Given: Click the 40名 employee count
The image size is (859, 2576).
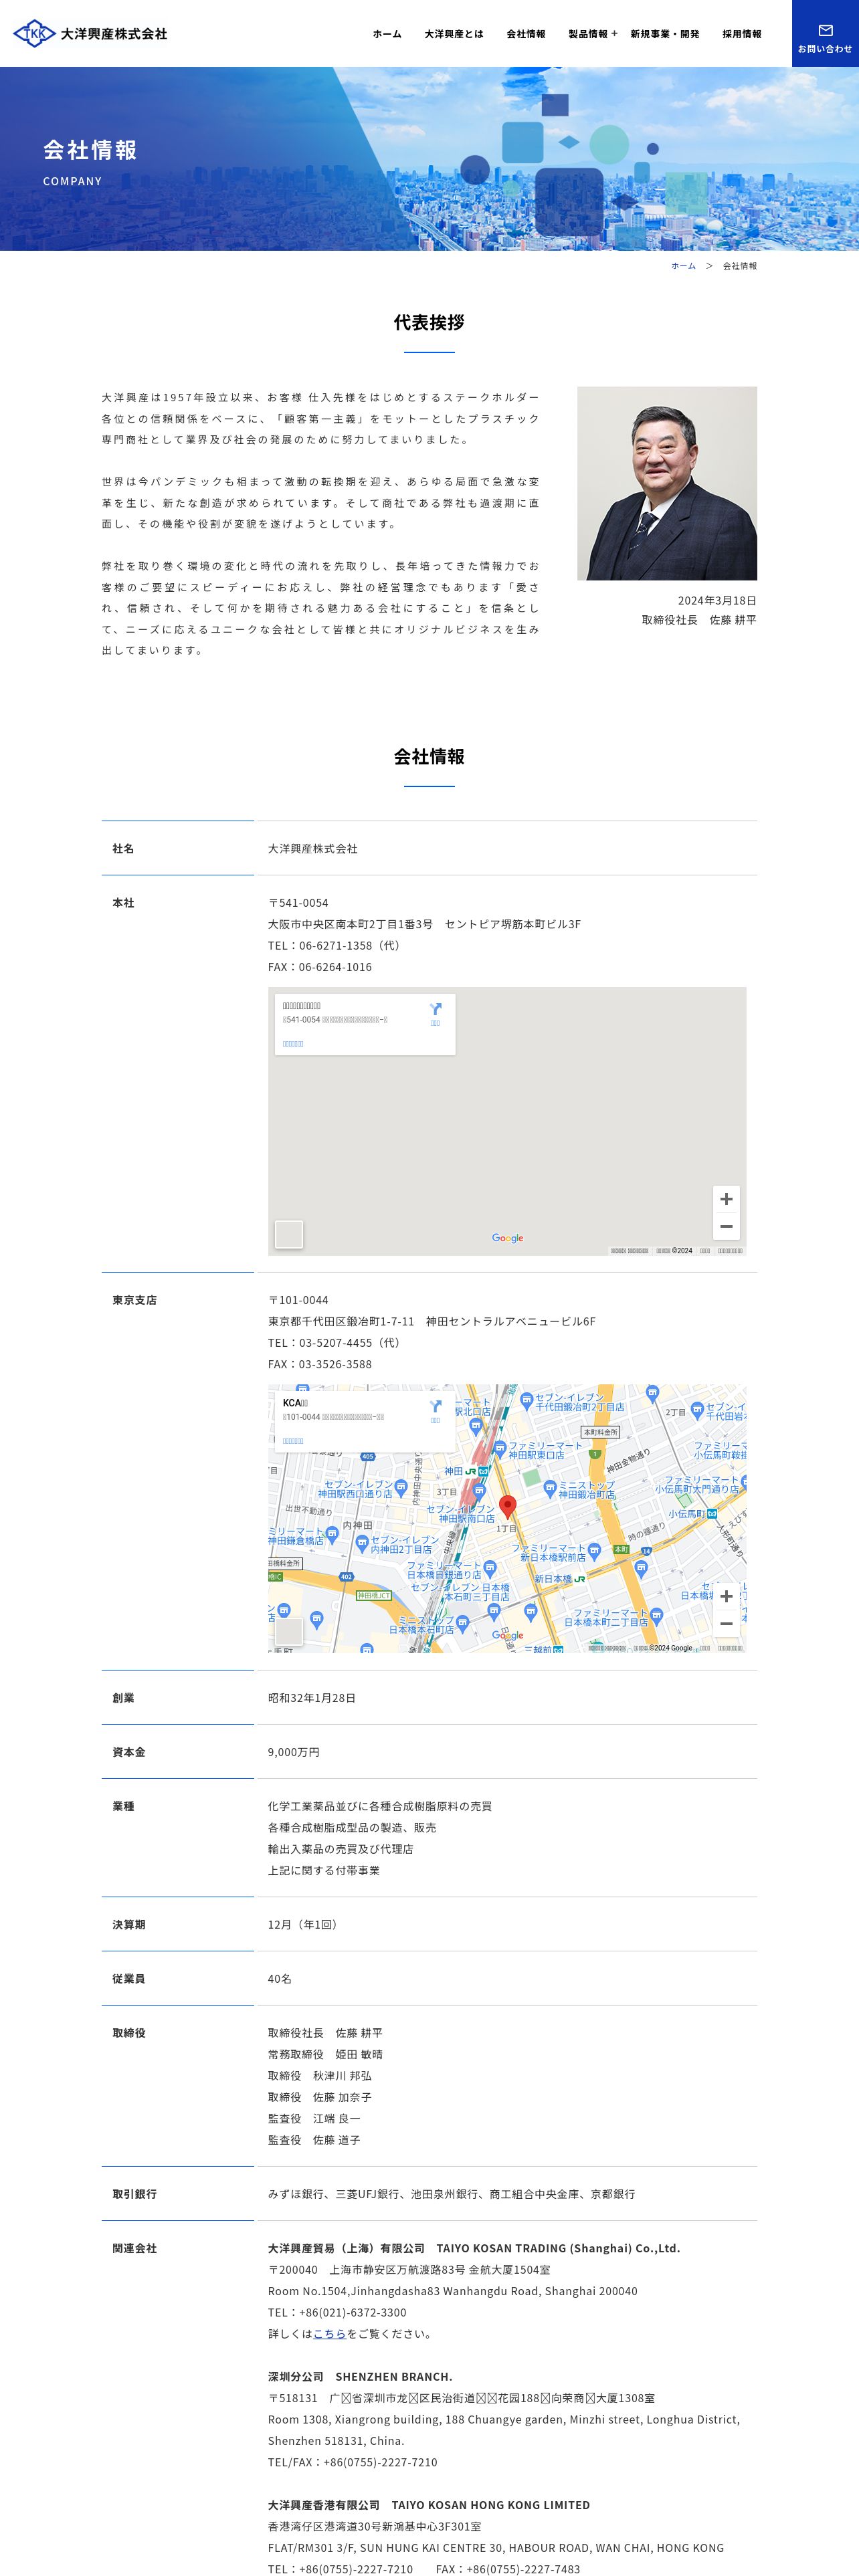Looking at the screenshot, I should (x=280, y=1979).
